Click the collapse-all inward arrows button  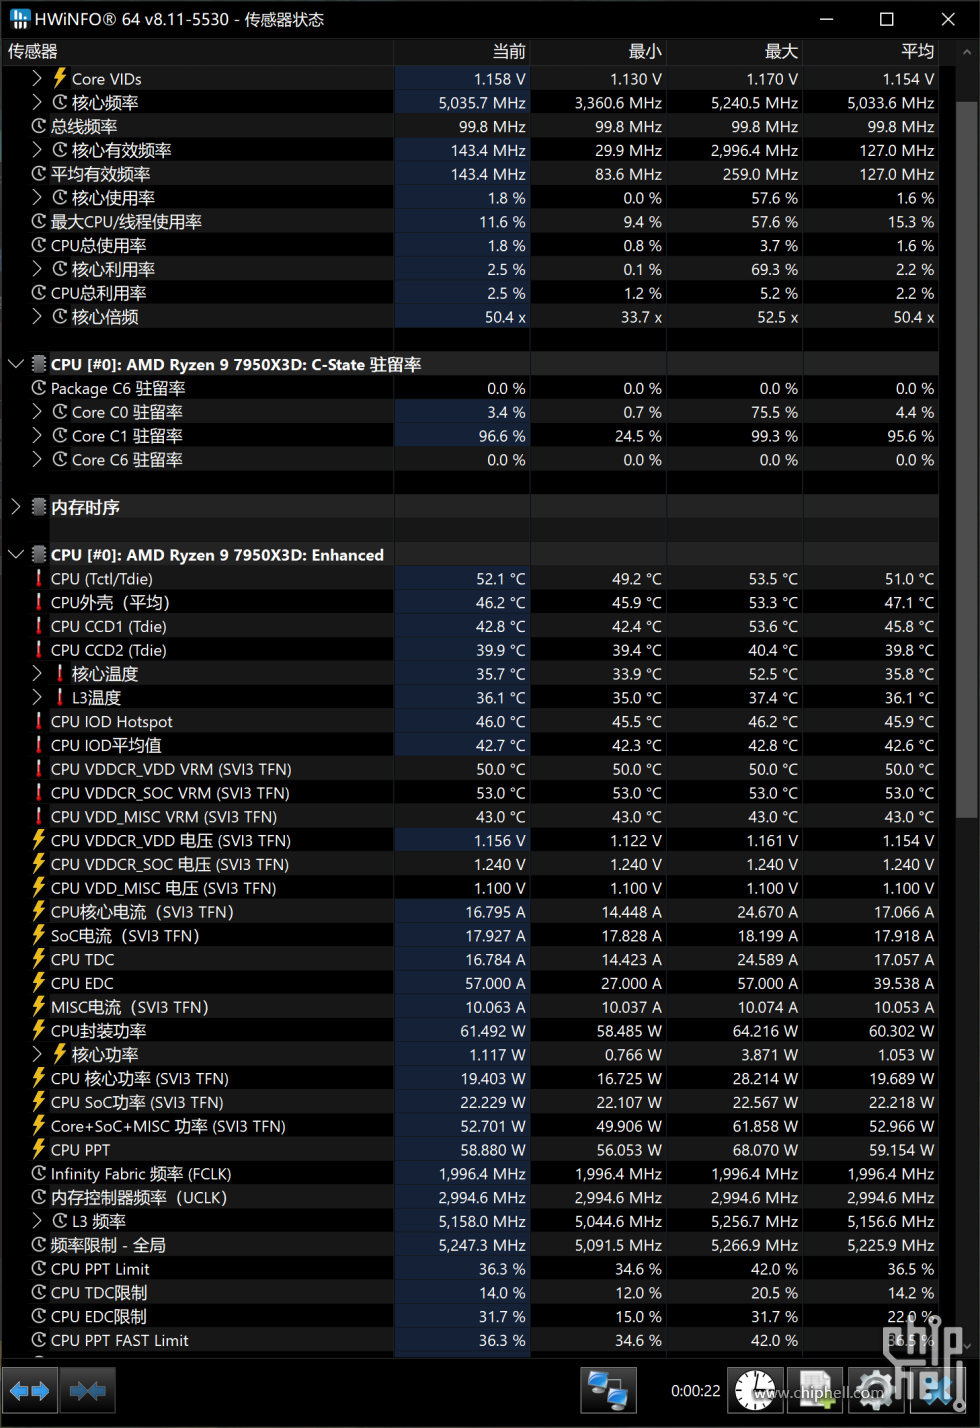[x=88, y=1391]
